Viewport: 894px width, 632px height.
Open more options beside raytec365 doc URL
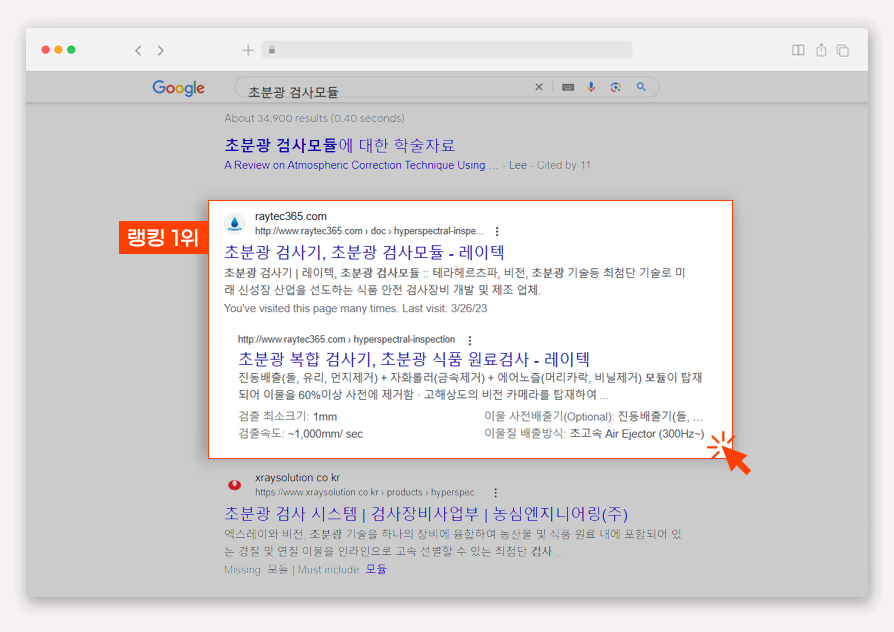[x=497, y=231]
